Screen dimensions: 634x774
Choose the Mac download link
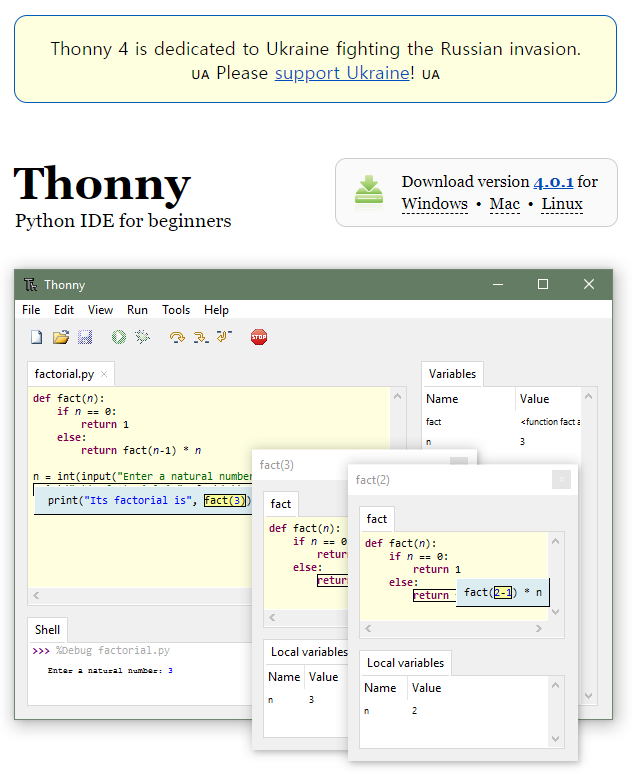coord(505,204)
